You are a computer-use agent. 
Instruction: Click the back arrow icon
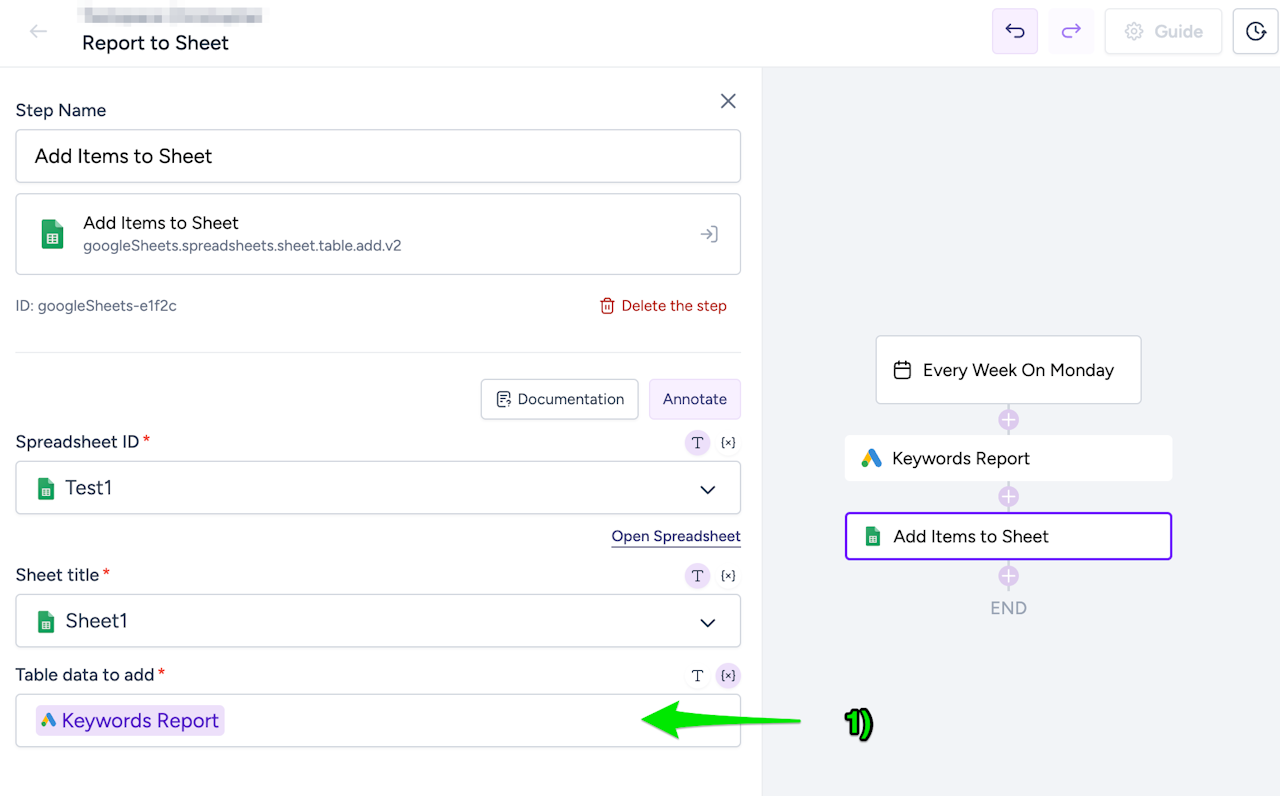pyautogui.click(x=38, y=31)
